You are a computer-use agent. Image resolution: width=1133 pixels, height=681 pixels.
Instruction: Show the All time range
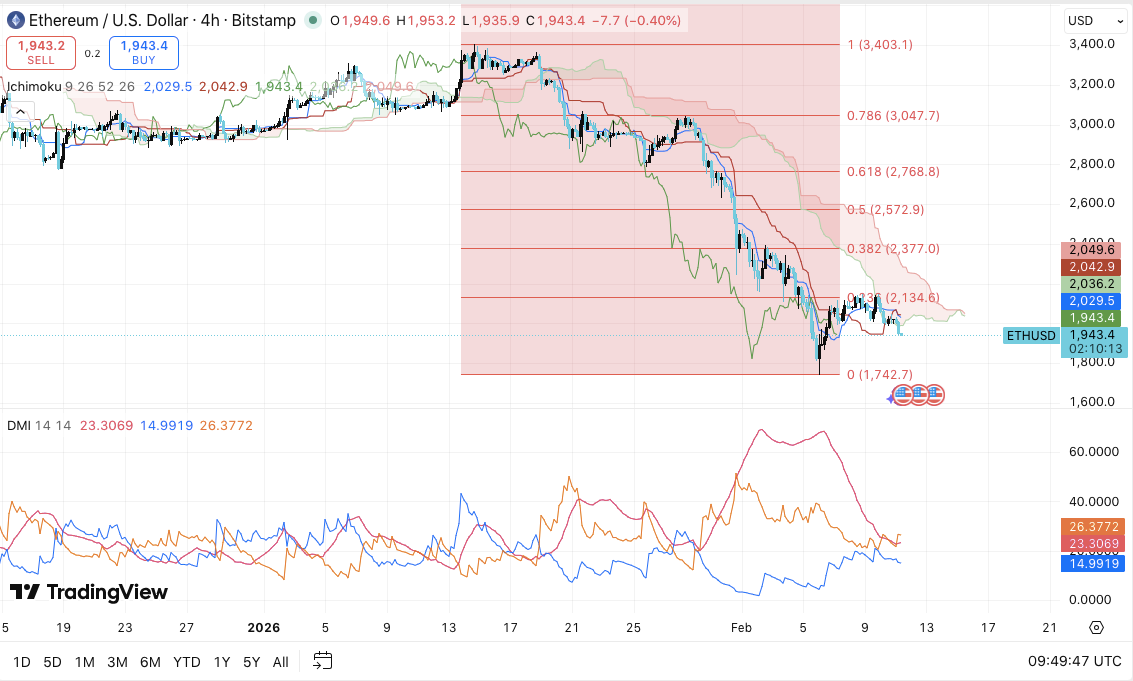281,661
